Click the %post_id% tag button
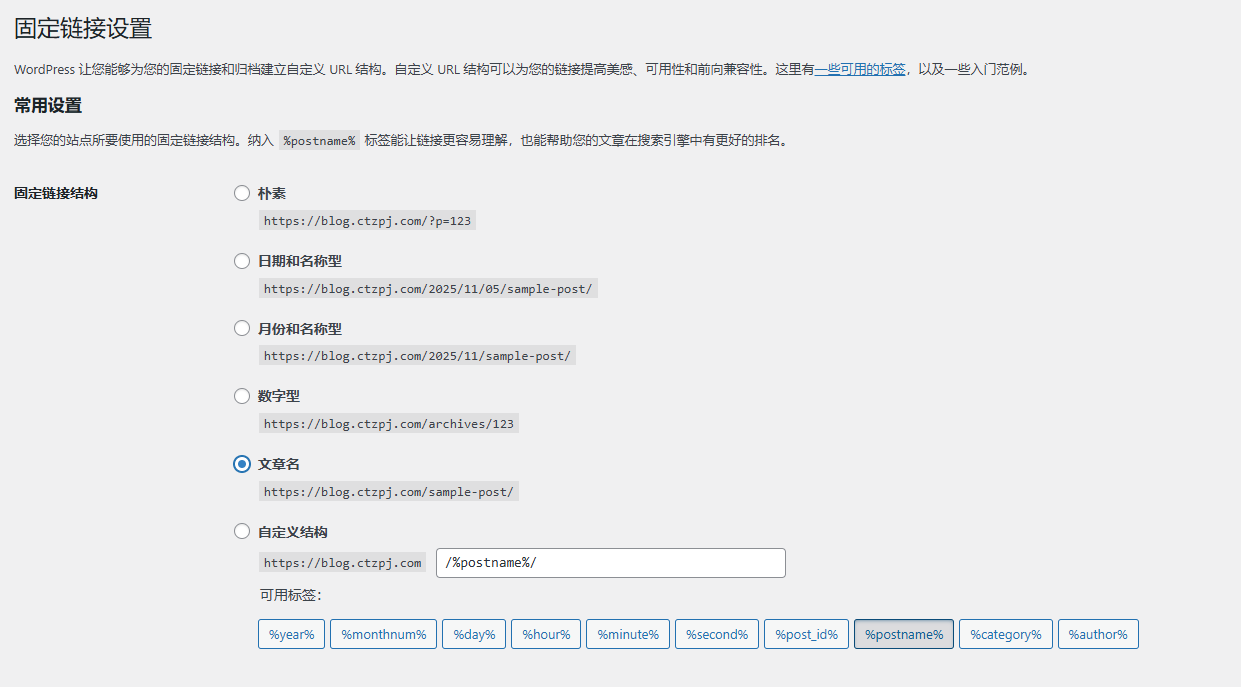The height and width of the screenshot is (687, 1241). pyautogui.click(x=806, y=635)
